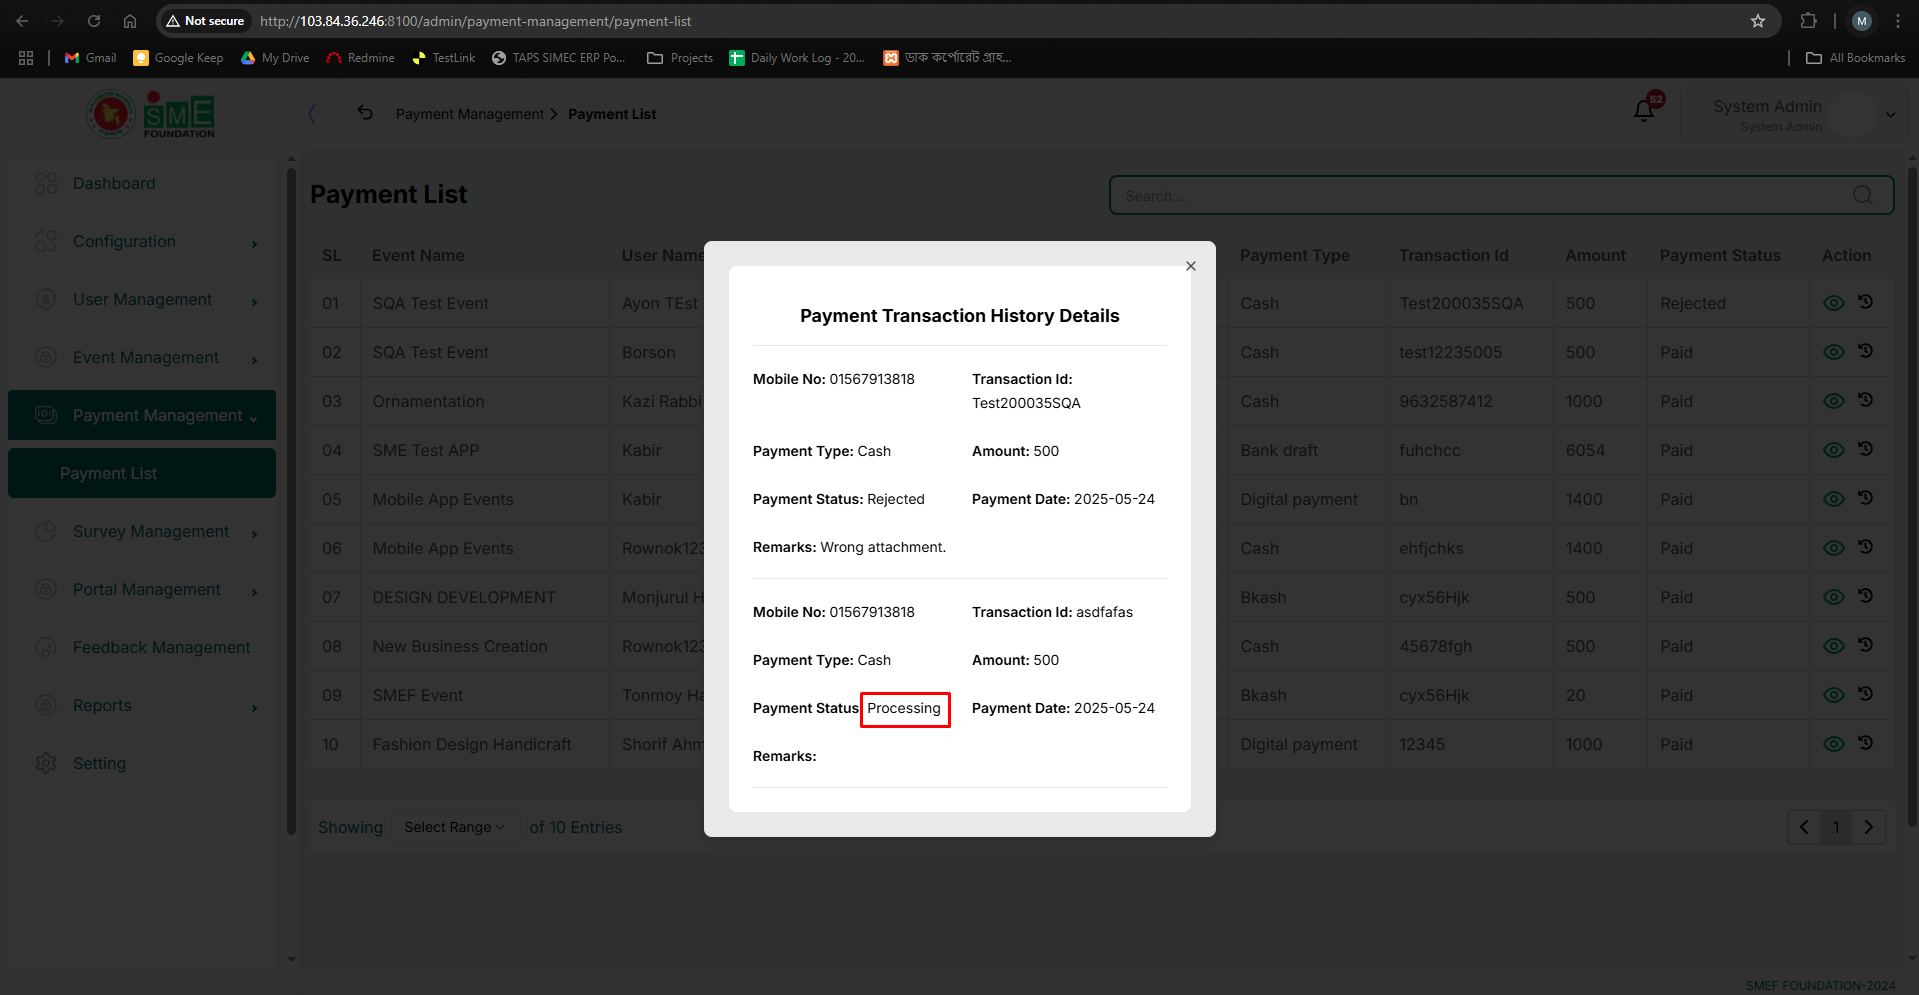Image resolution: width=1919 pixels, height=995 pixels.
Task: Click history icon for SQA Test Event row 01
Action: click(x=1865, y=302)
